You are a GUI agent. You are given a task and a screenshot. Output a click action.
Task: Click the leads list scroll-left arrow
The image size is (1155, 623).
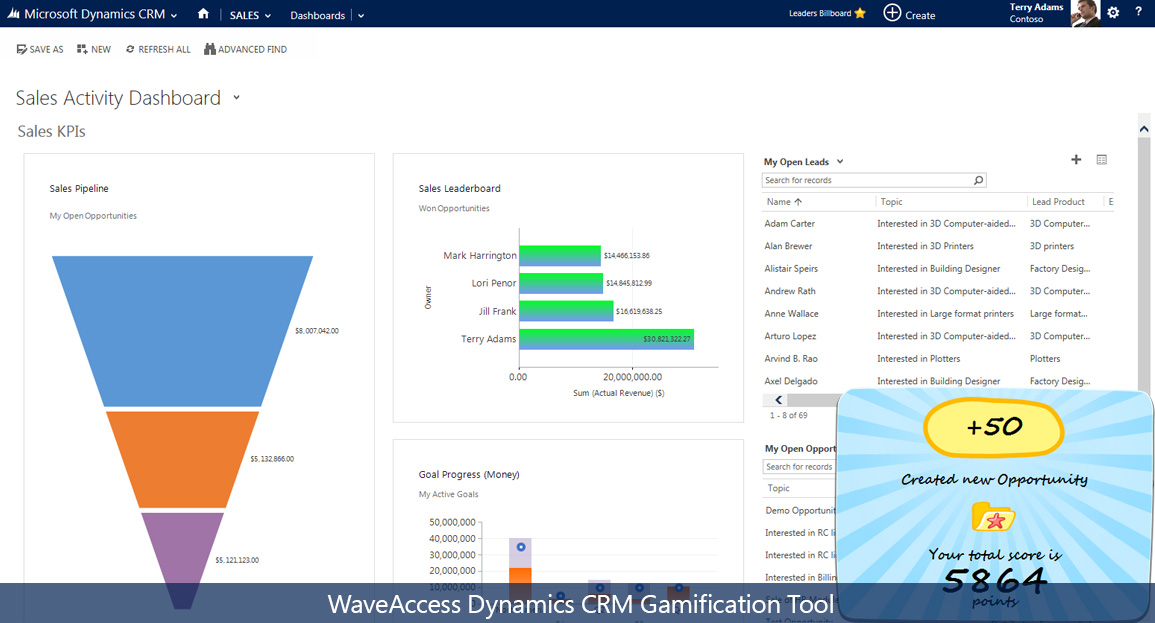tap(779, 400)
